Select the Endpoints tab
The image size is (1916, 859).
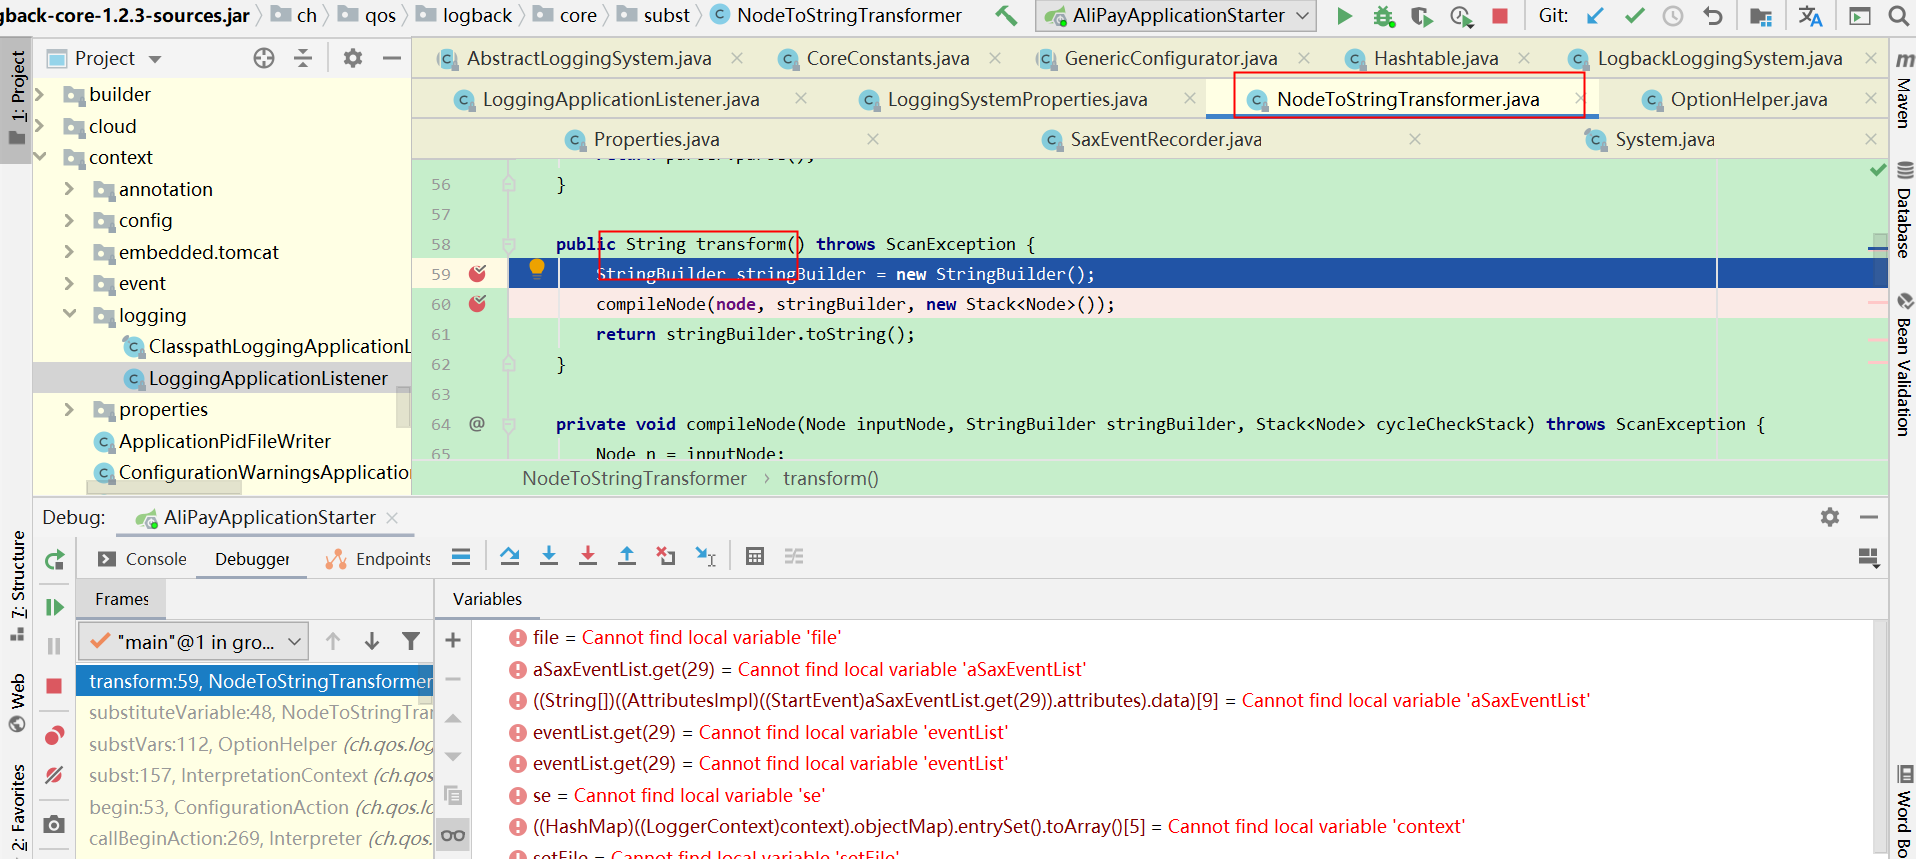tap(379, 559)
